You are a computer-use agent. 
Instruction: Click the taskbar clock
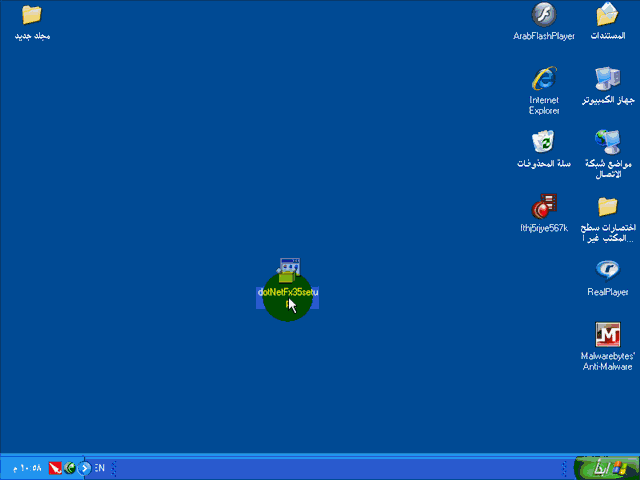coord(26,468)
